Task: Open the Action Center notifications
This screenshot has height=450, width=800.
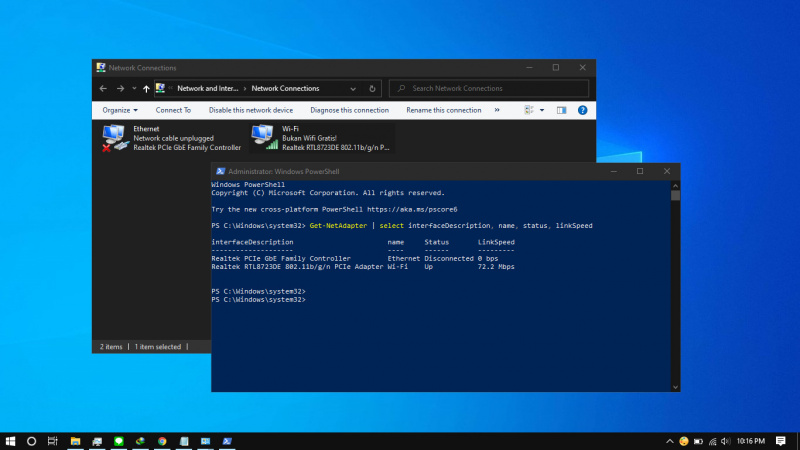Action: [781, 441]
